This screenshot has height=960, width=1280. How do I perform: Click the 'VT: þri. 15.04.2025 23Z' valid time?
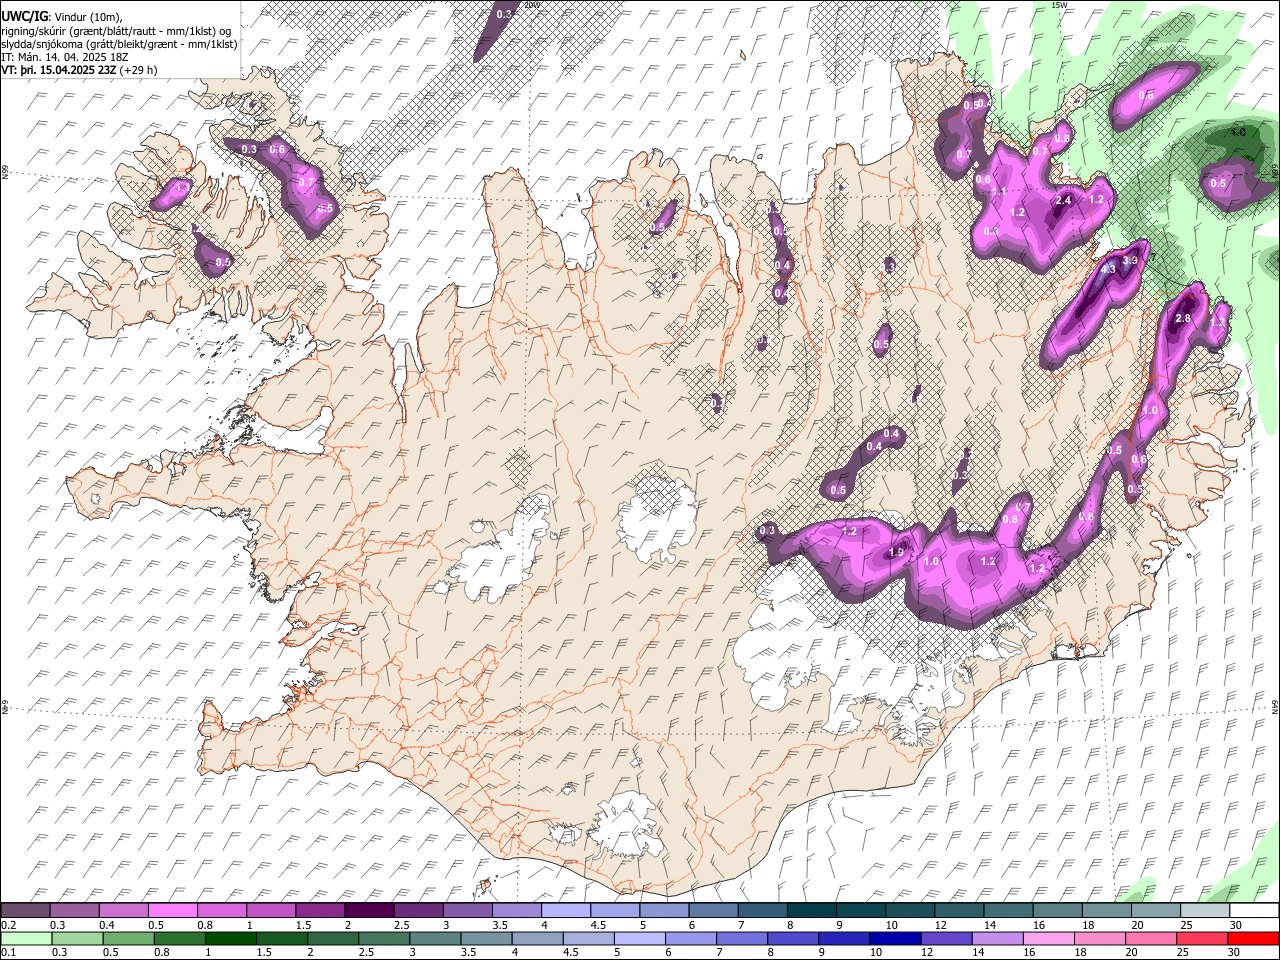59,70
